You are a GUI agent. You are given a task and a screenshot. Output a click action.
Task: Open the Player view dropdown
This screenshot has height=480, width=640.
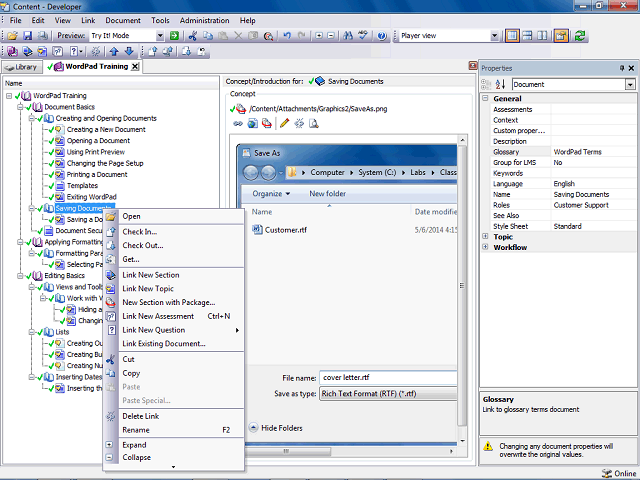(494, 36)
